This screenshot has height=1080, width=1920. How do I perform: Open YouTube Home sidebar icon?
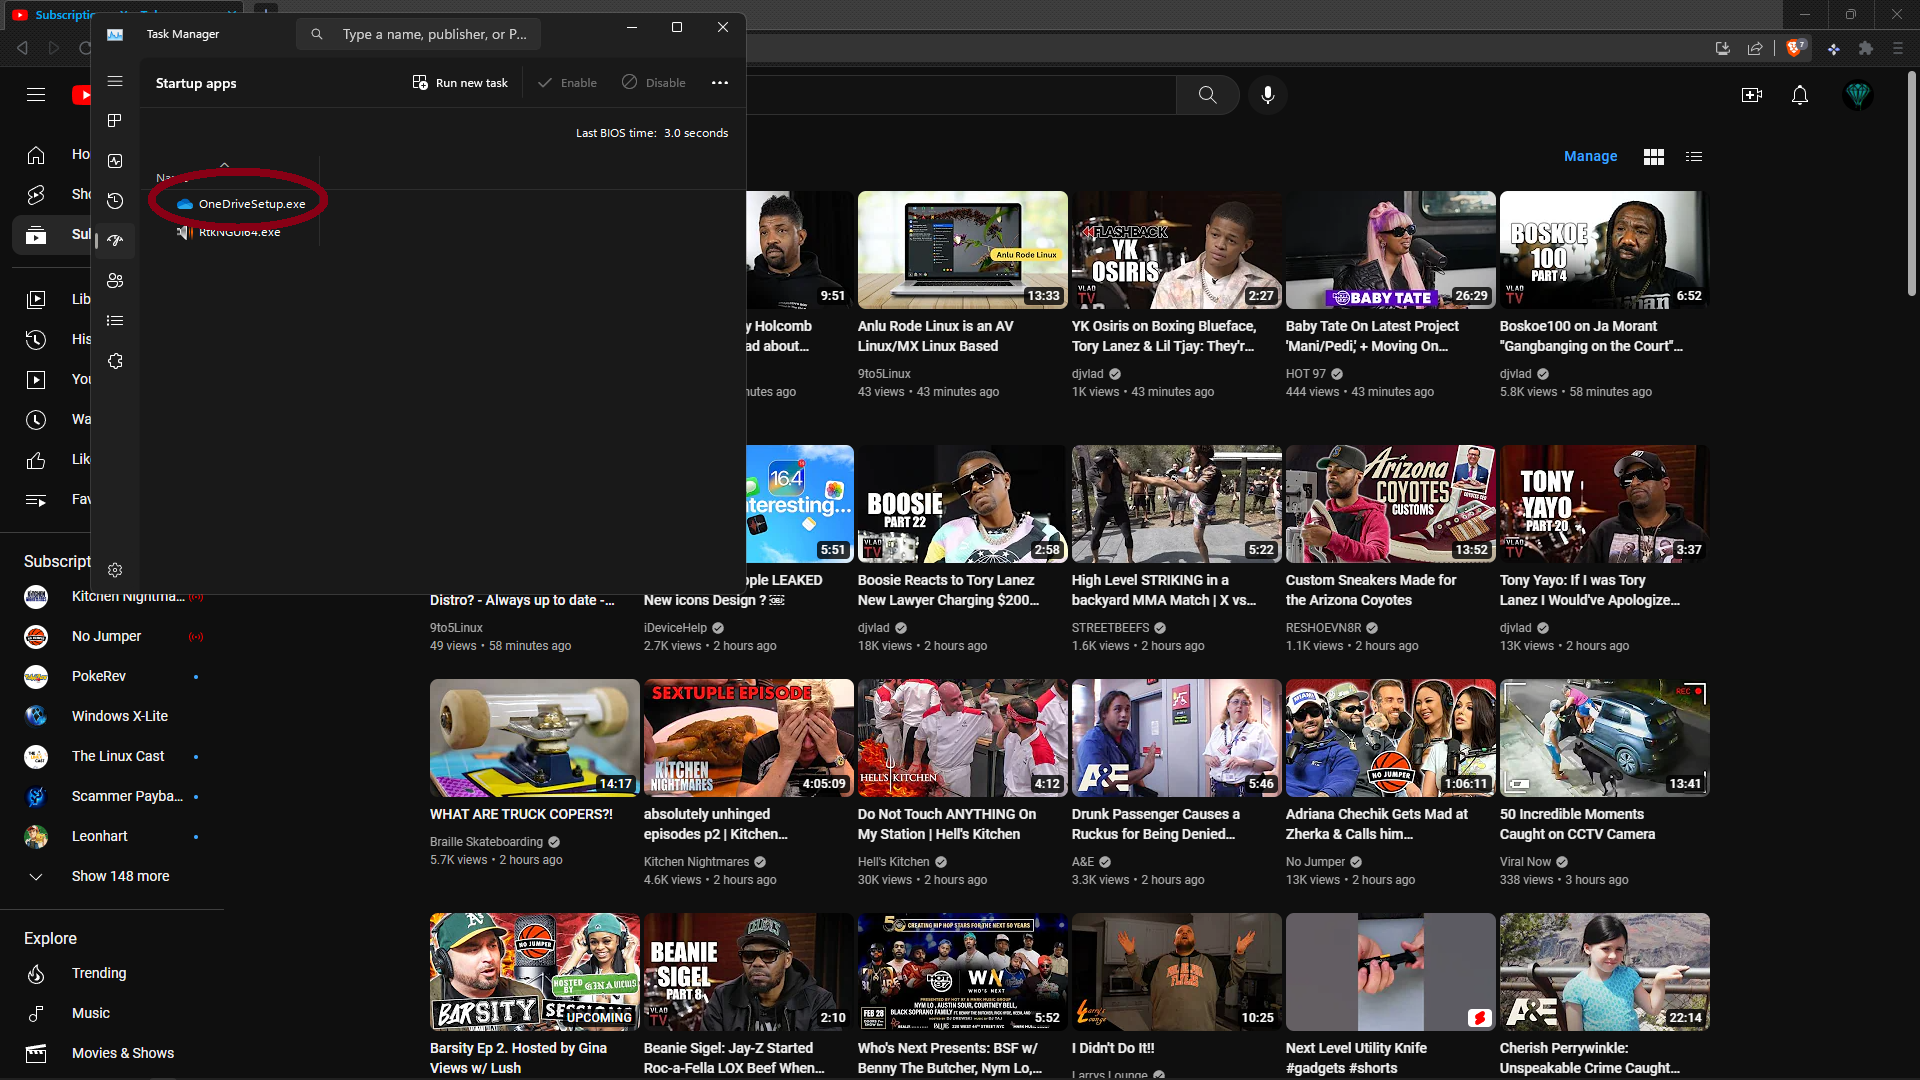coord(36,155)
